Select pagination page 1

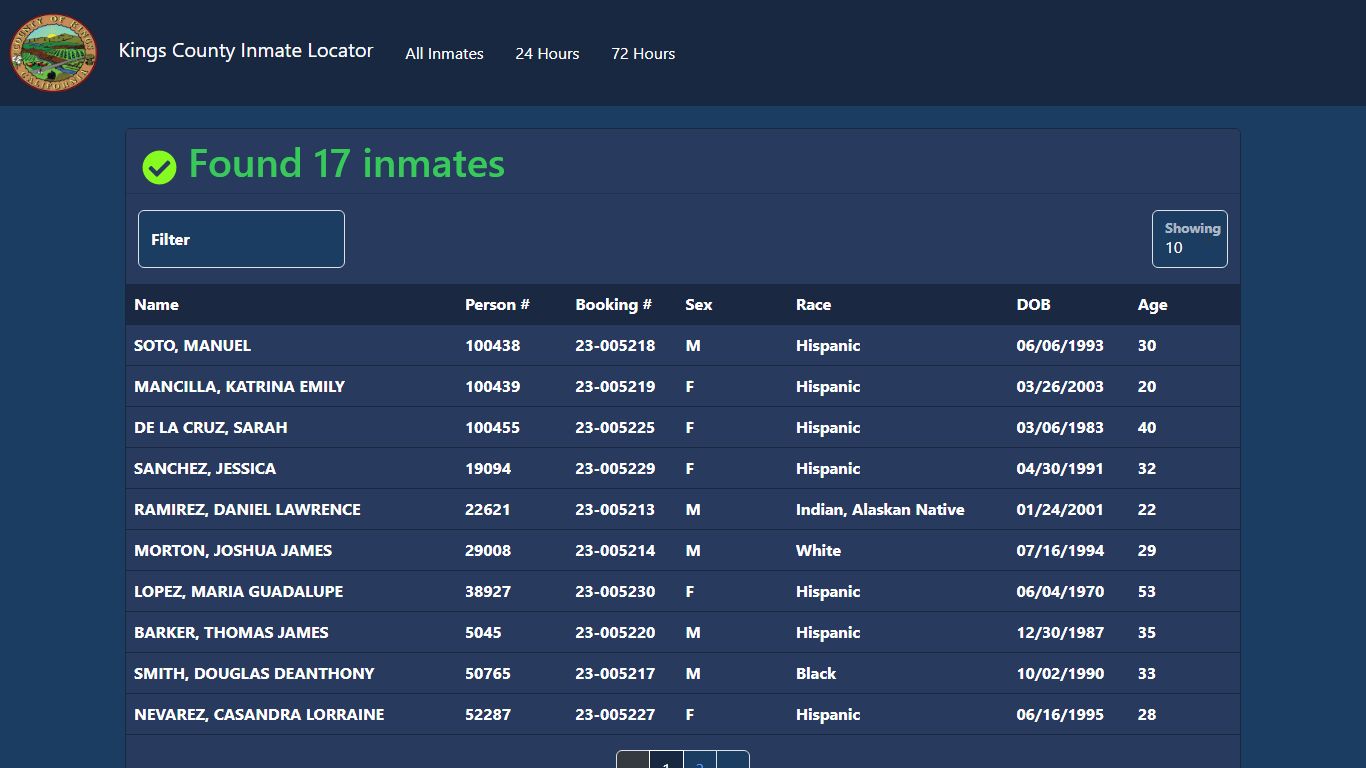click(666, 762)
